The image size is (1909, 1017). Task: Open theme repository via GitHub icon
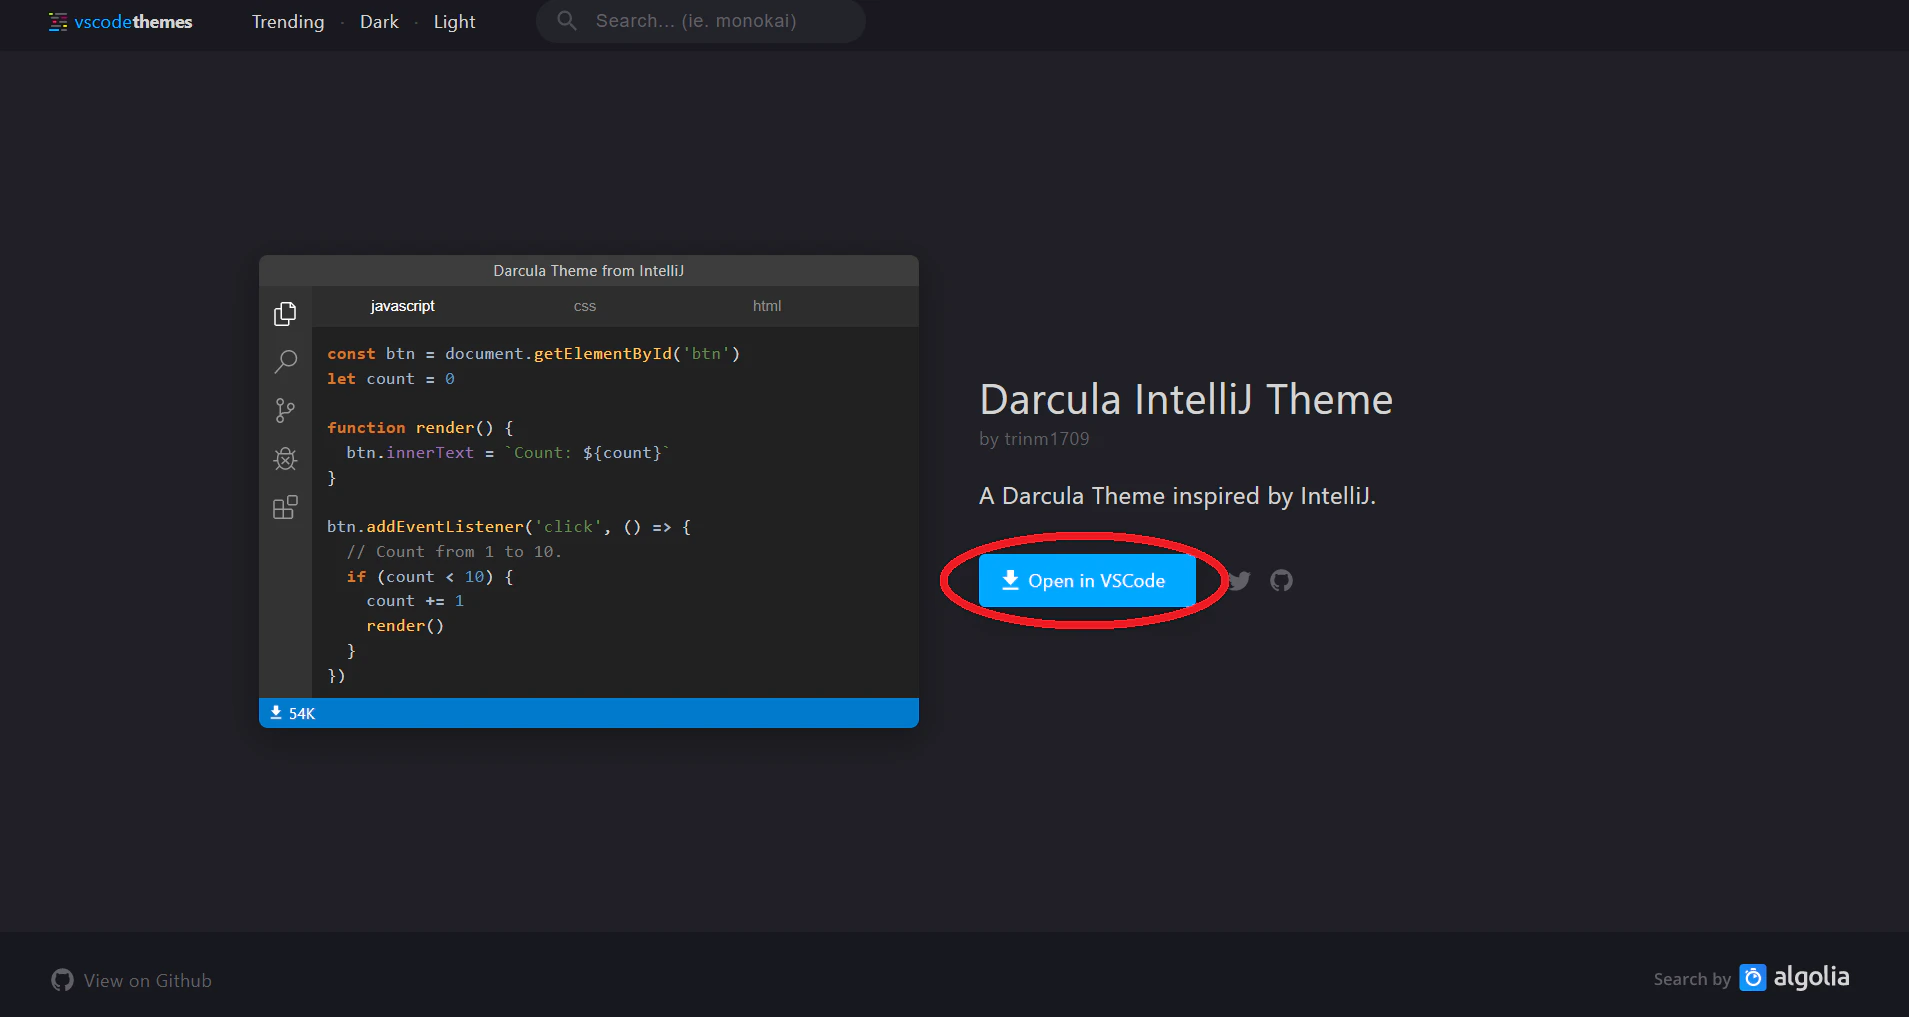coord(1281,580)
